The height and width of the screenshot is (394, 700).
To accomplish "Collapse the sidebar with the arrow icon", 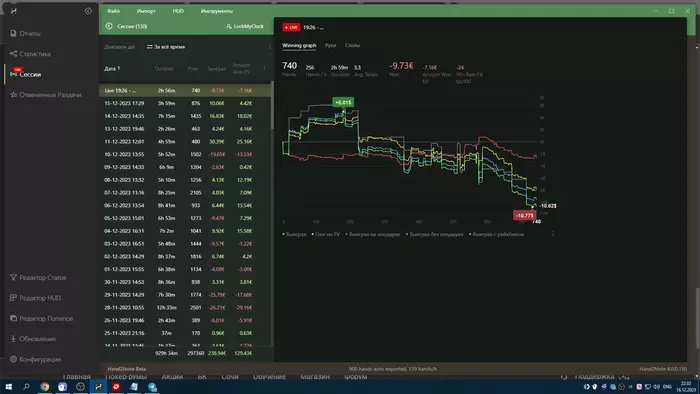I will click(88, 11).
